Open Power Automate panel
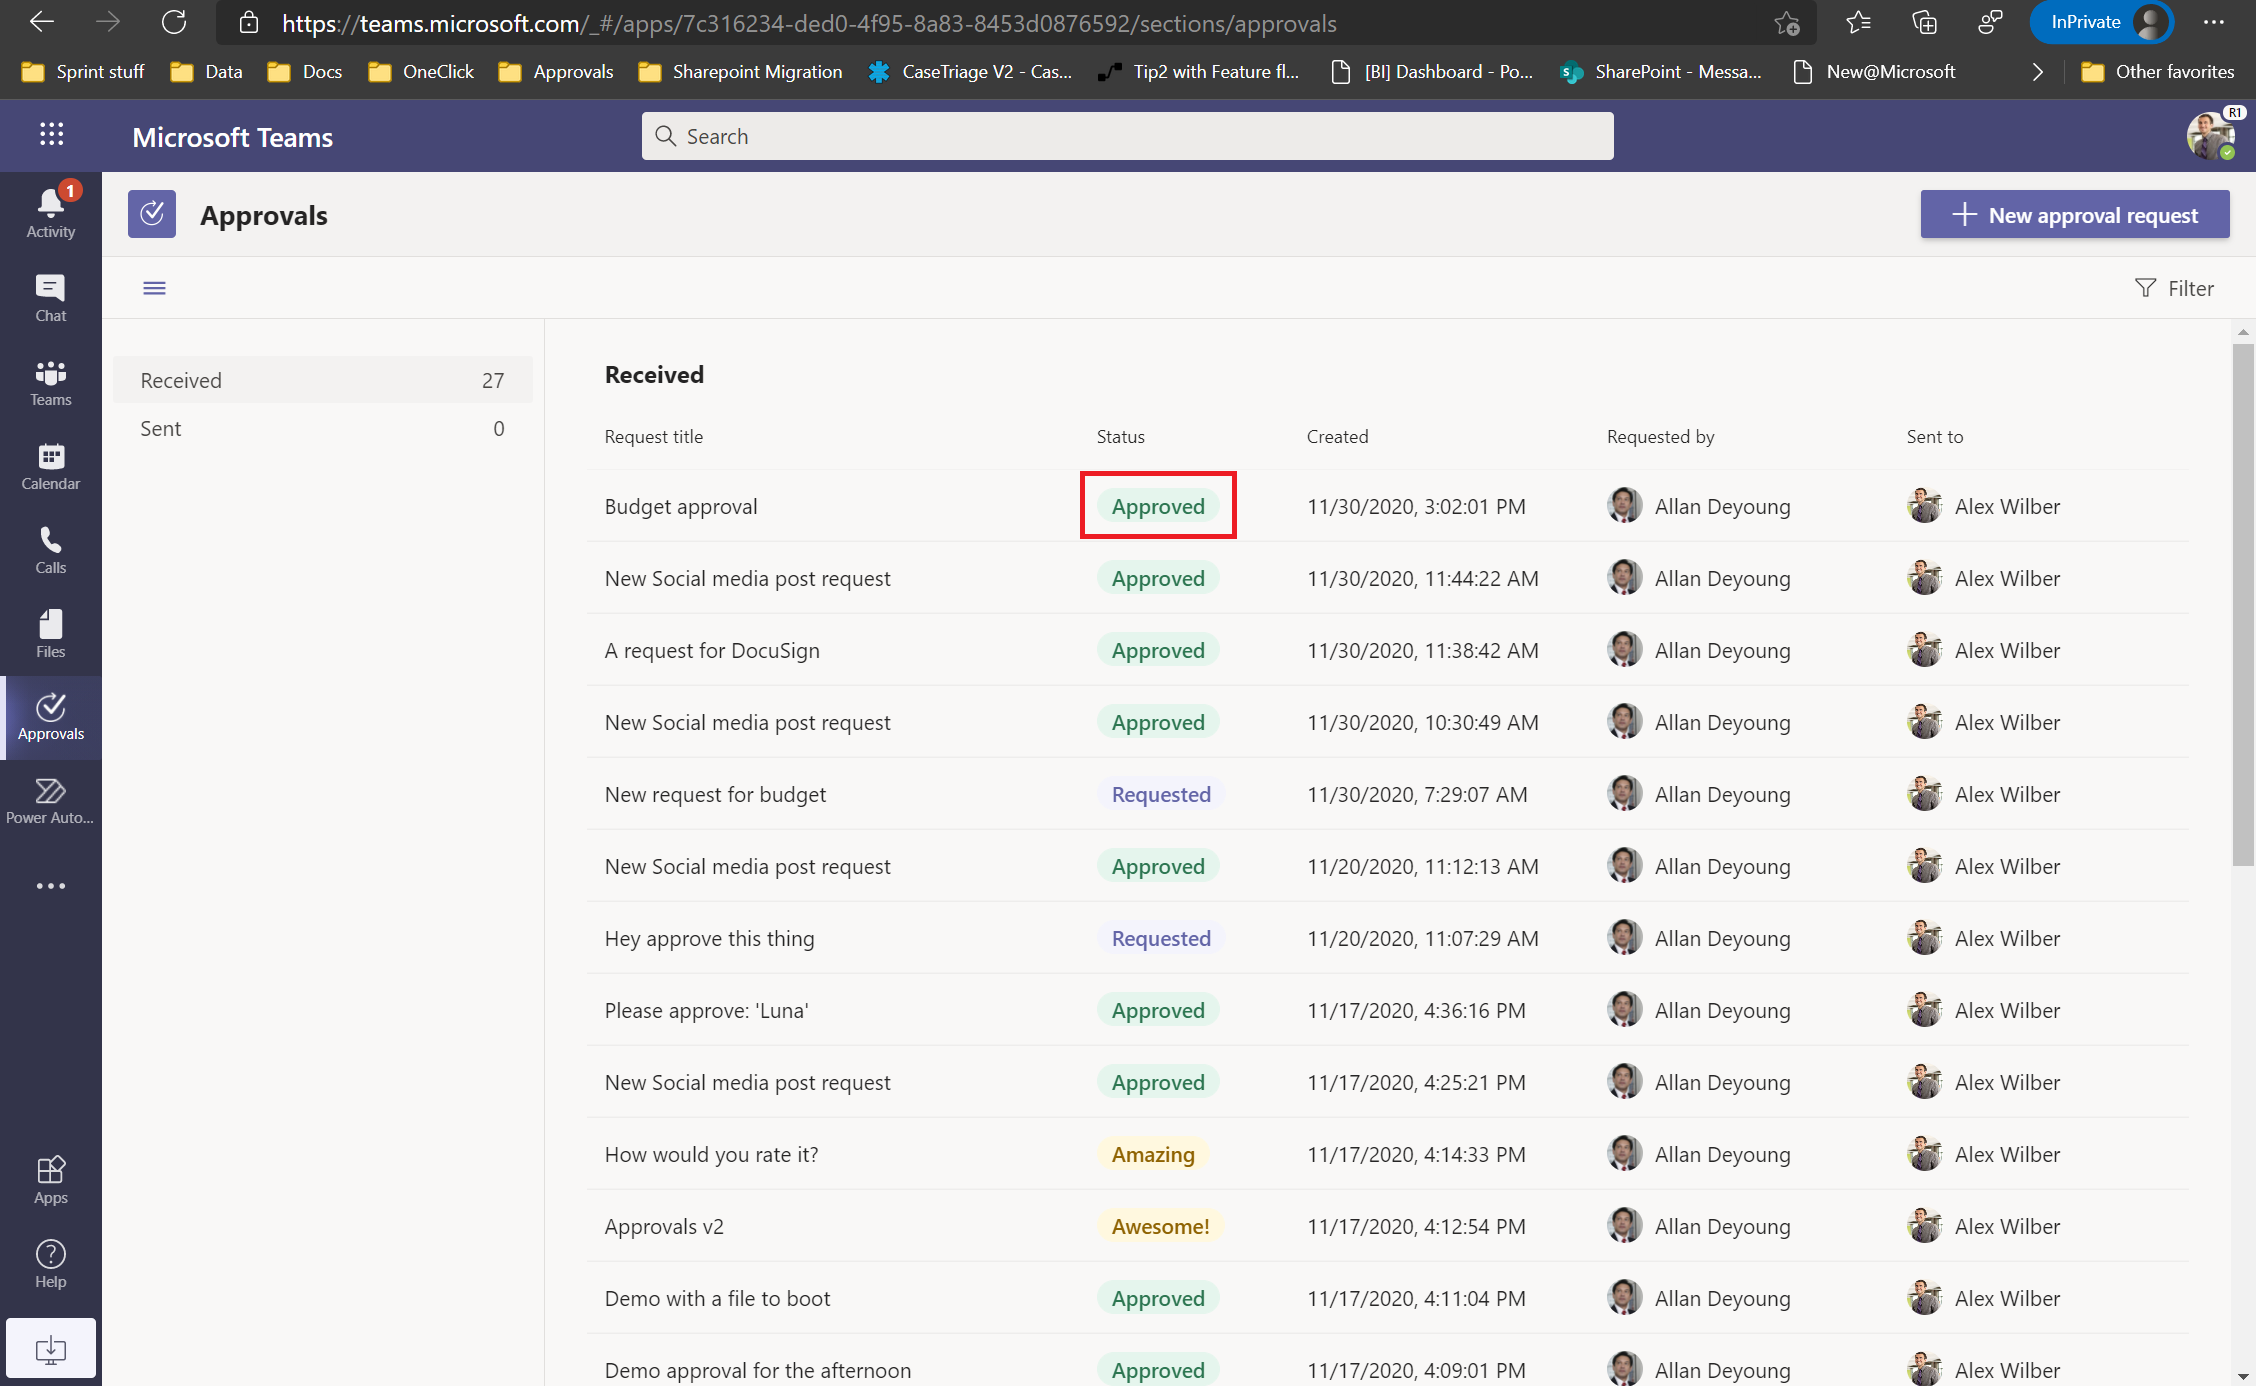This screenshot has height=1386, width=2256. pos(50,801)
